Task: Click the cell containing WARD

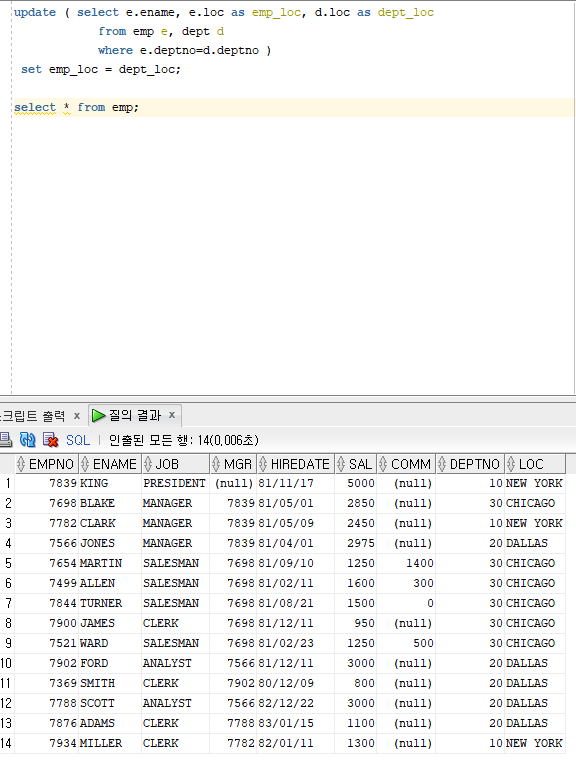Action: [x=110, y=643]
